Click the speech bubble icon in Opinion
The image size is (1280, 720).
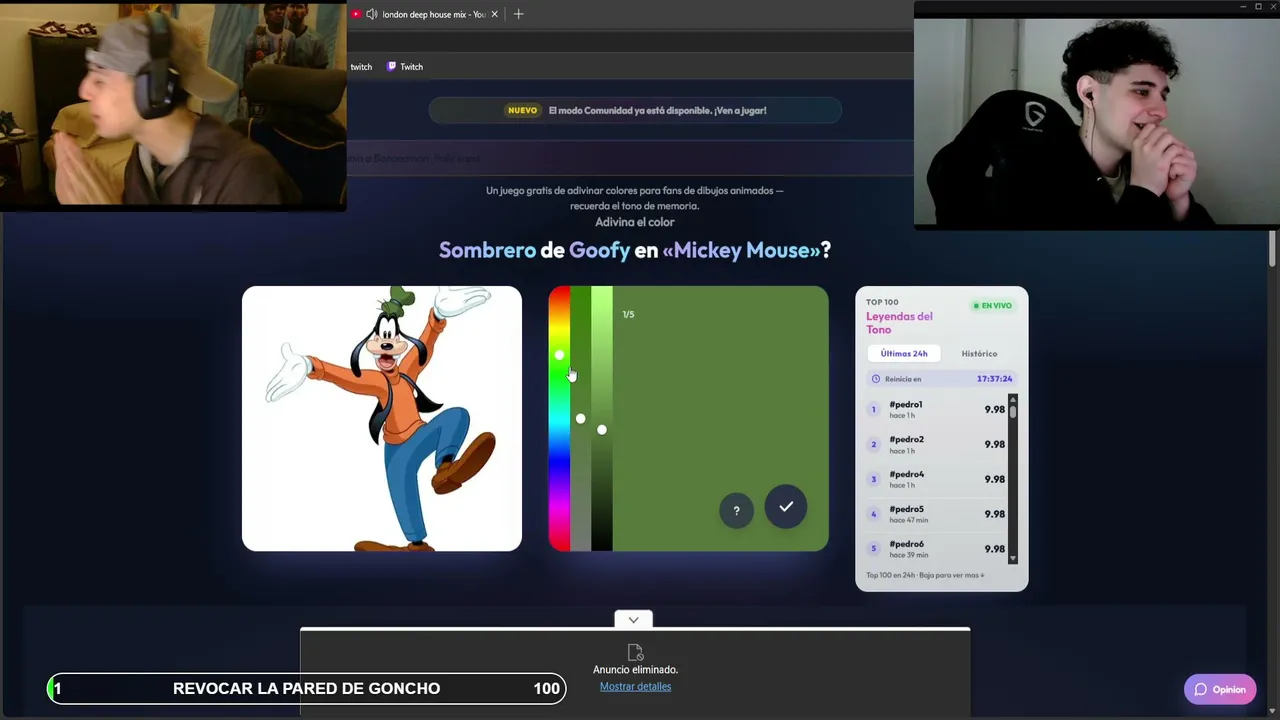[1201, 689]
